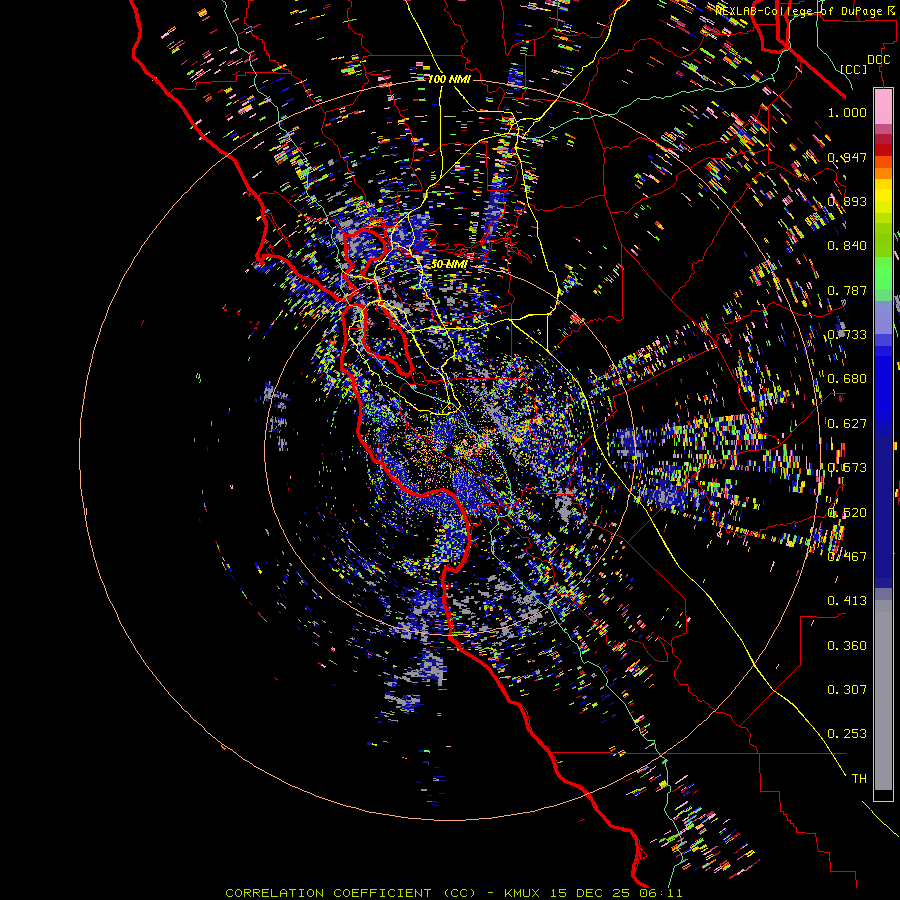Click the 0.520 legend value
This screenshot has height=900, width=900.
pos(847,513)
